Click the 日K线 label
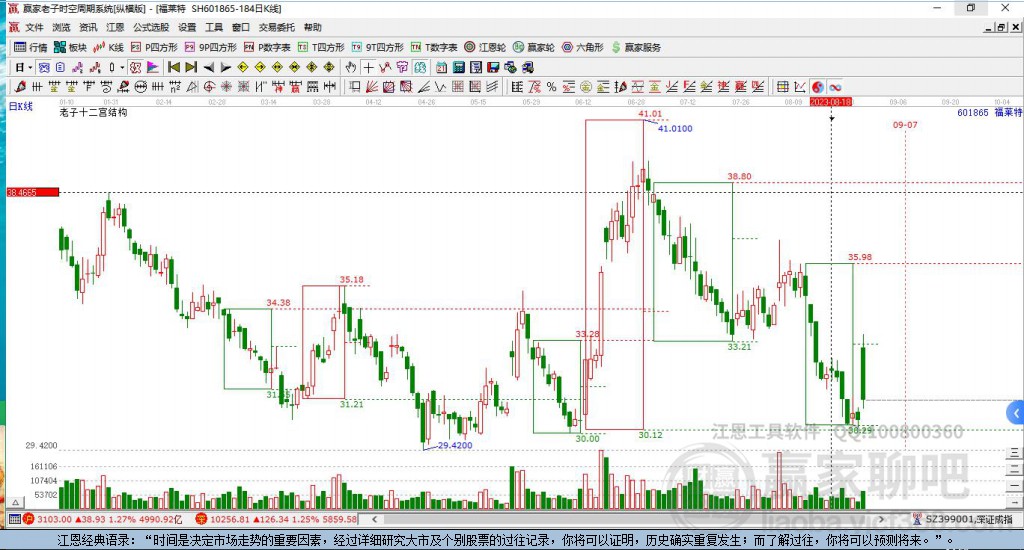Viewport: 1024px width, 550px height. pyautogui.click(x=21, y=106)
